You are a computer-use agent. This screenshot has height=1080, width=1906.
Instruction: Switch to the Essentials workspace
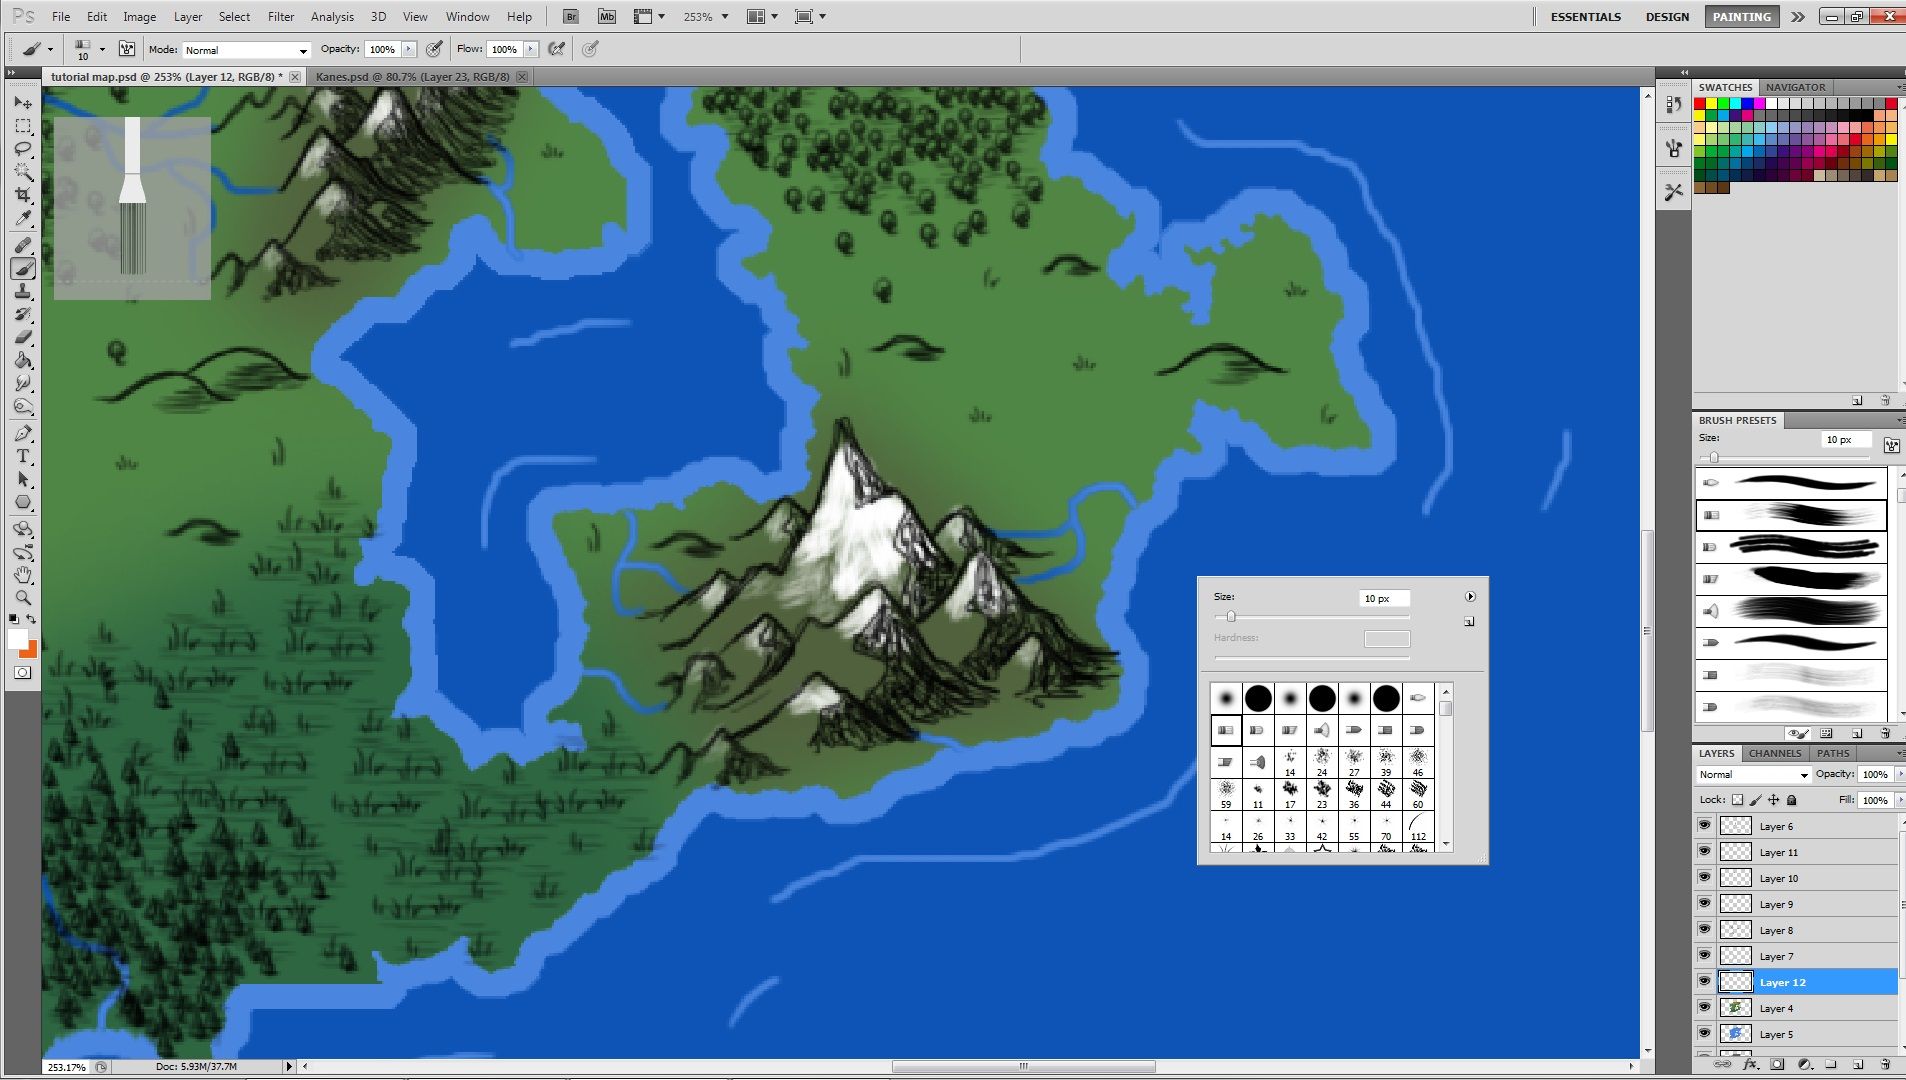tap(1586, 16)
